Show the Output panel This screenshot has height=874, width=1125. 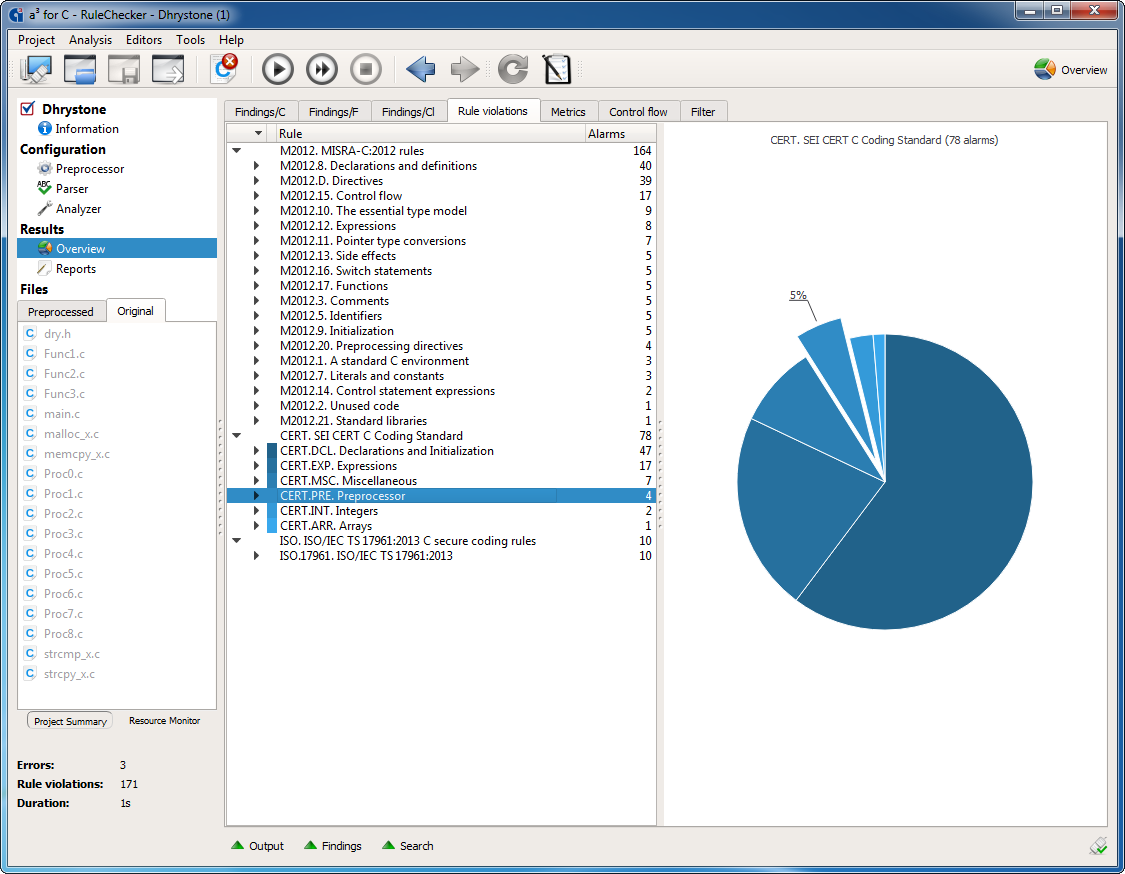(x=258, y=846)
